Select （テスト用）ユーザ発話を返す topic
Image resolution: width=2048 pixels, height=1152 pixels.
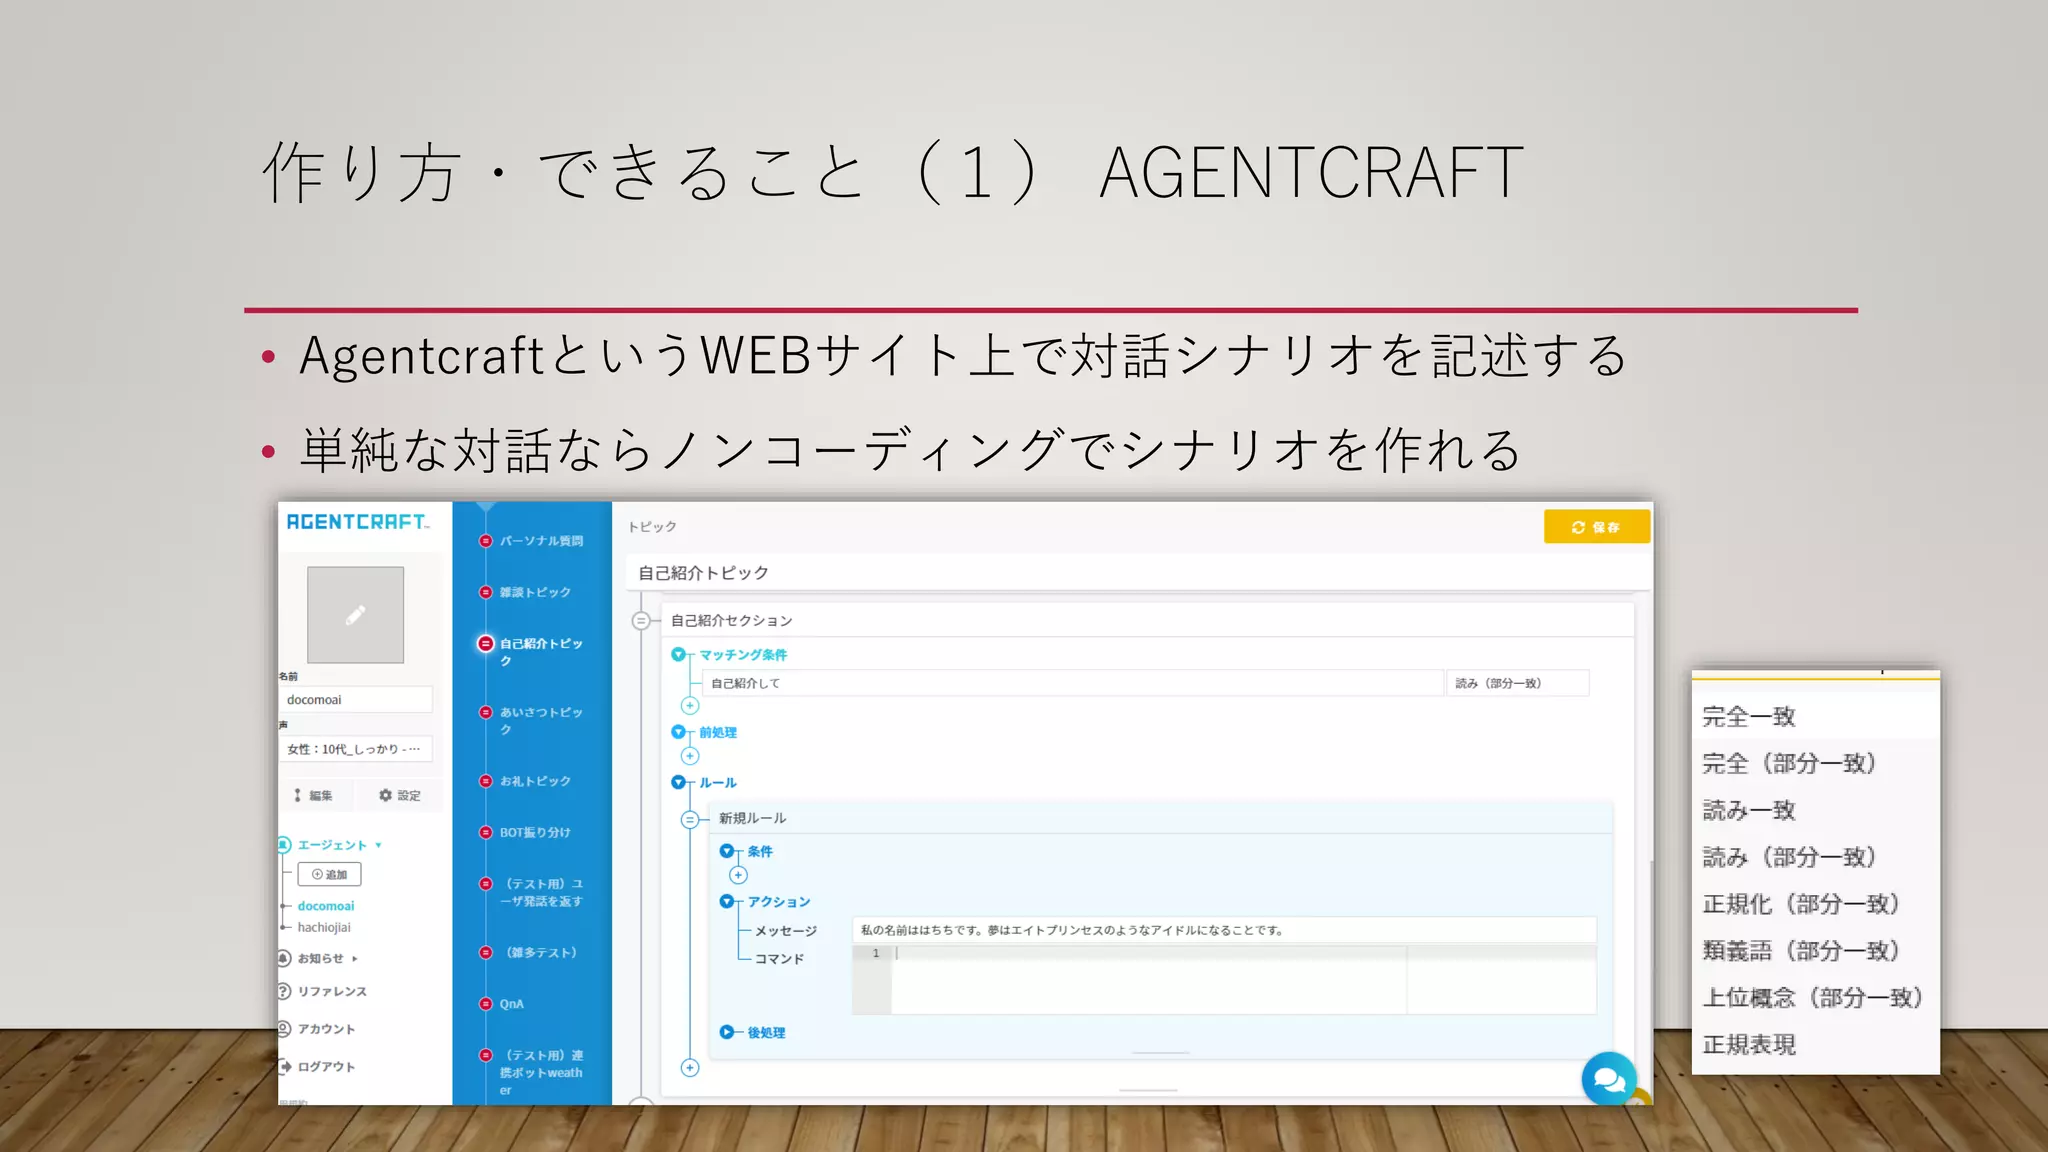[x=542, y=893]
